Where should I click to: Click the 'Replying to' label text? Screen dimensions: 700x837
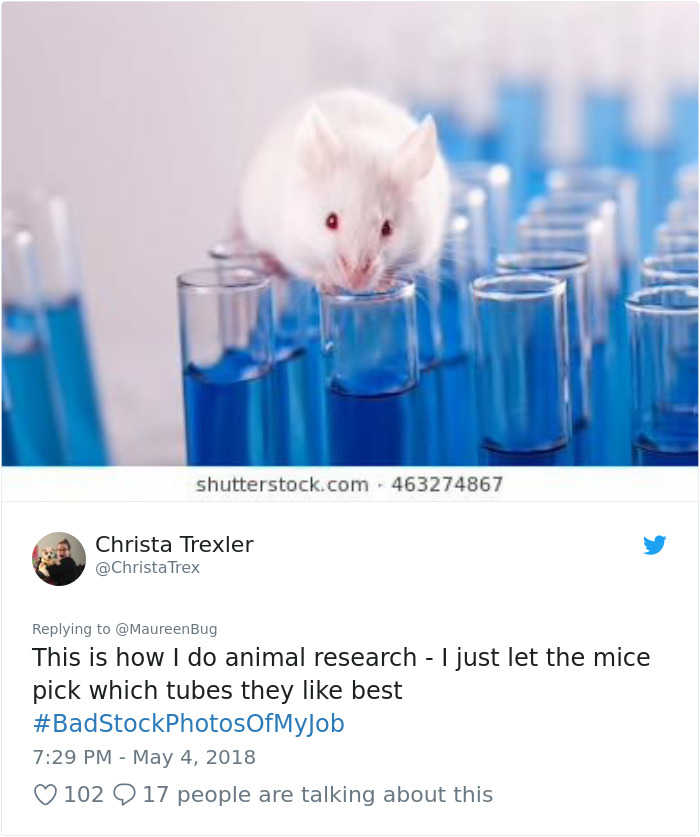(71, 629)
